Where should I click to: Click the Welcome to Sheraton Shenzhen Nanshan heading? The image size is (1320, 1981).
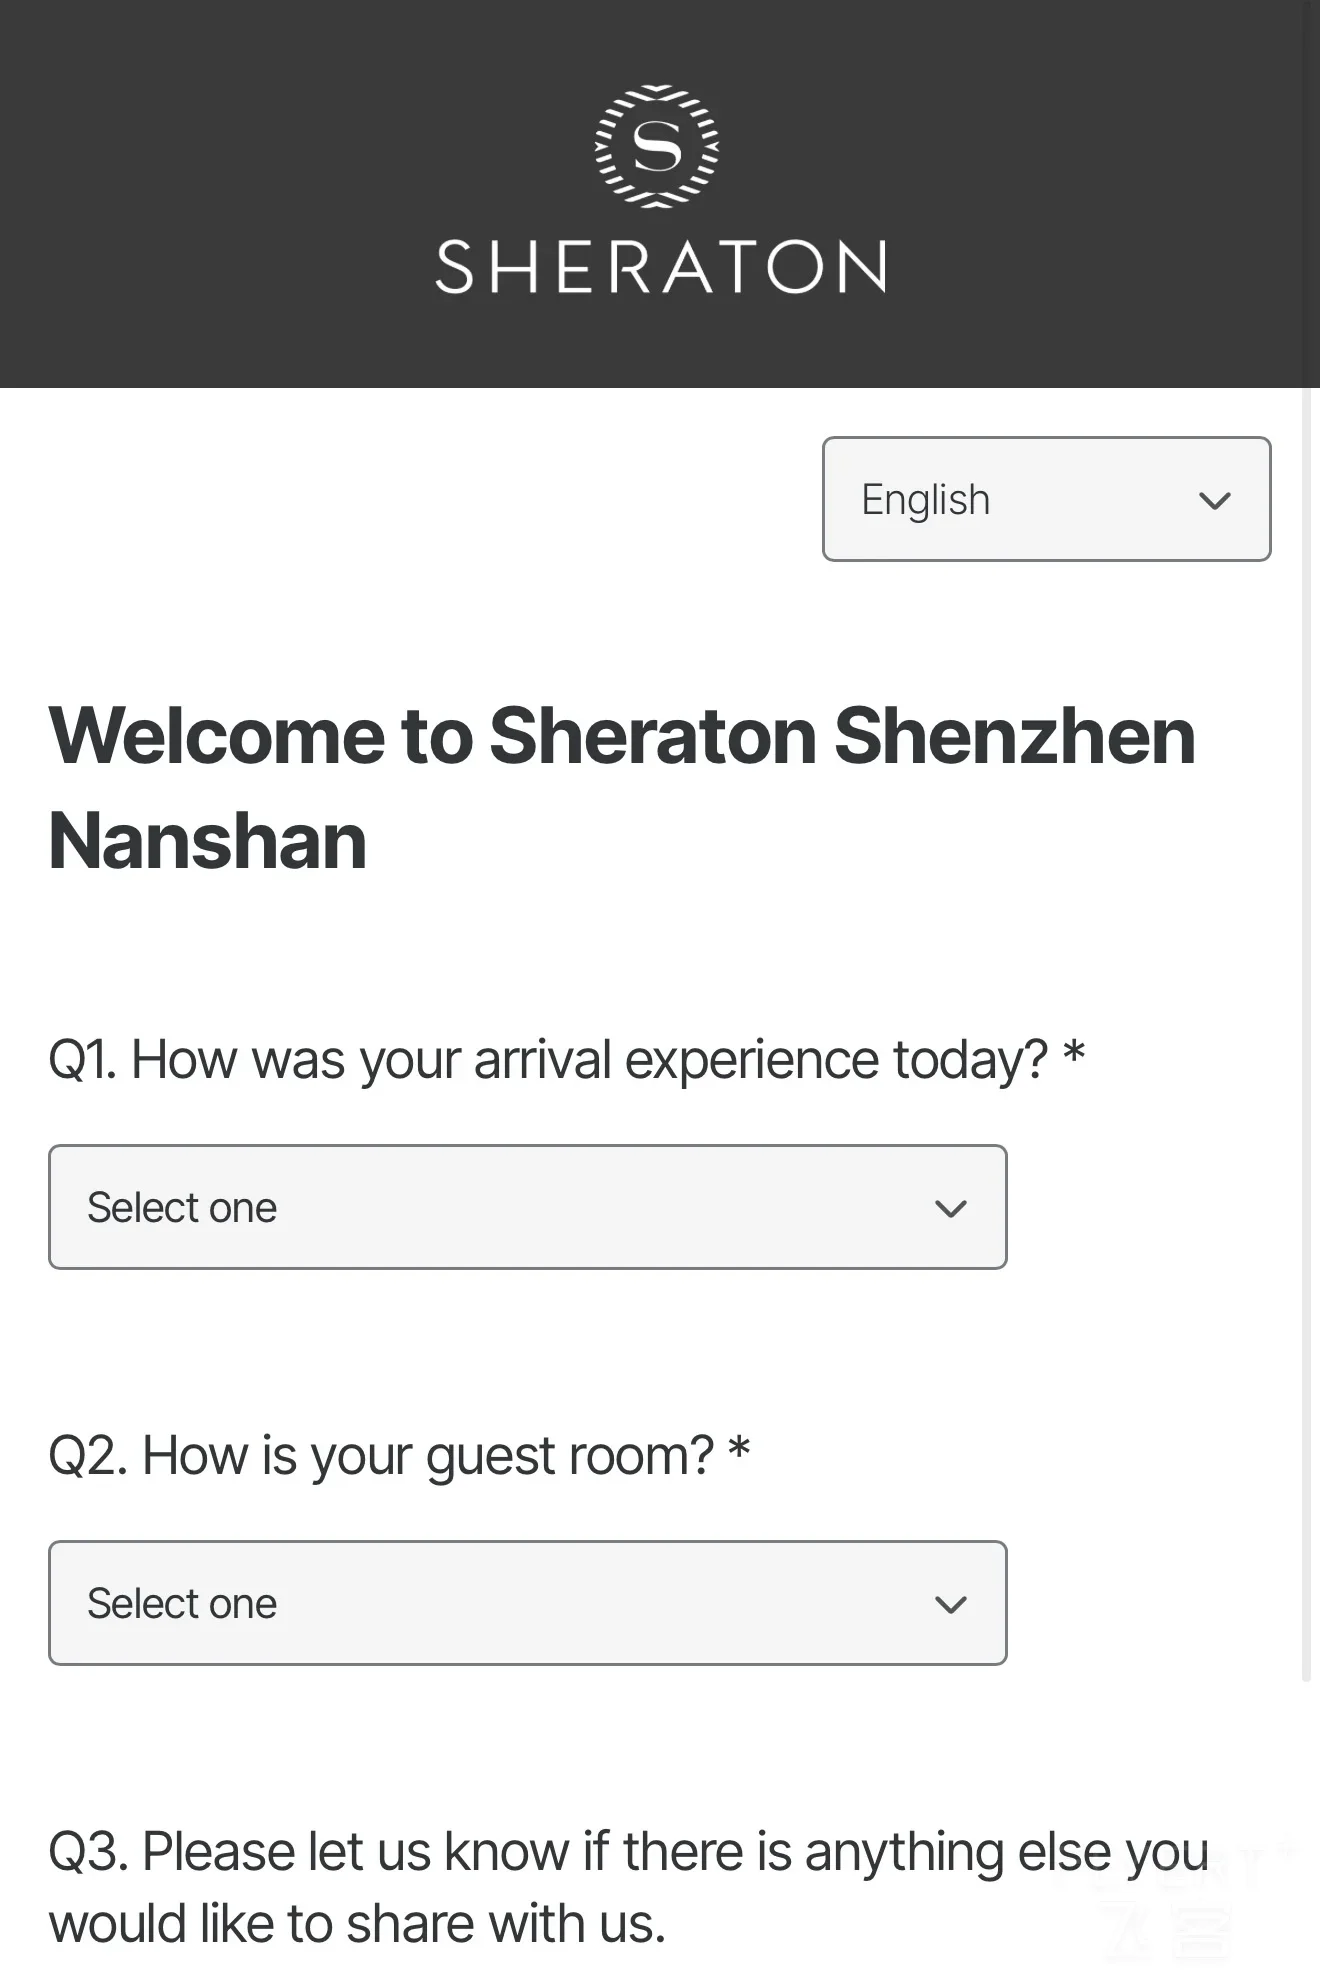pyautogui.click(x=621, y=788)
